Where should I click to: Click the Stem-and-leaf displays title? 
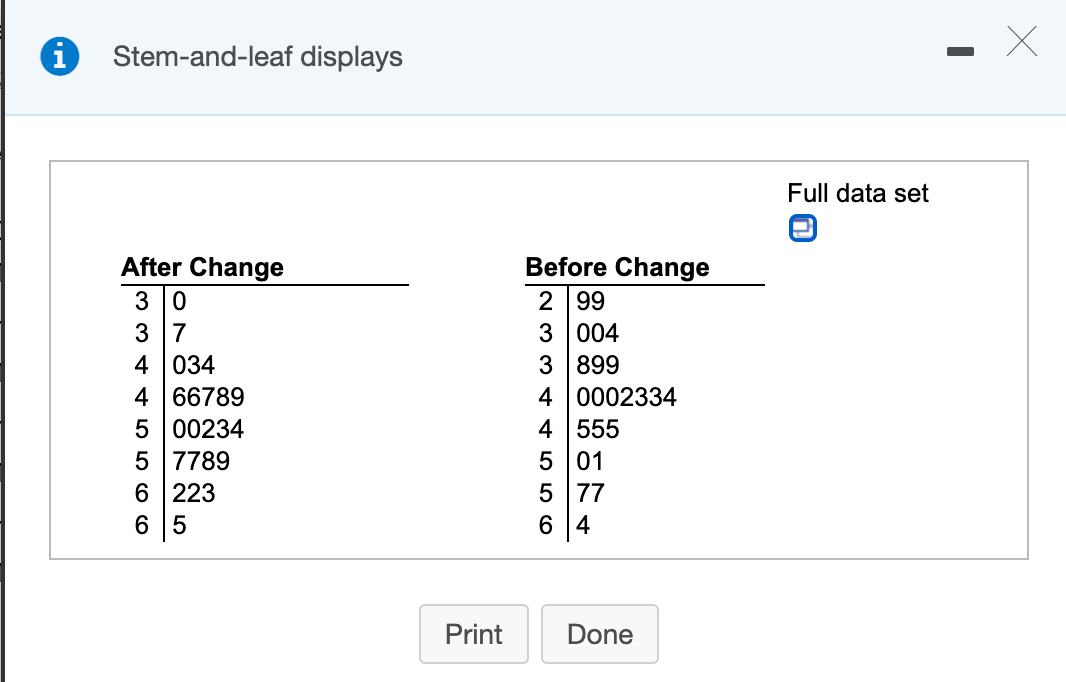258,56
